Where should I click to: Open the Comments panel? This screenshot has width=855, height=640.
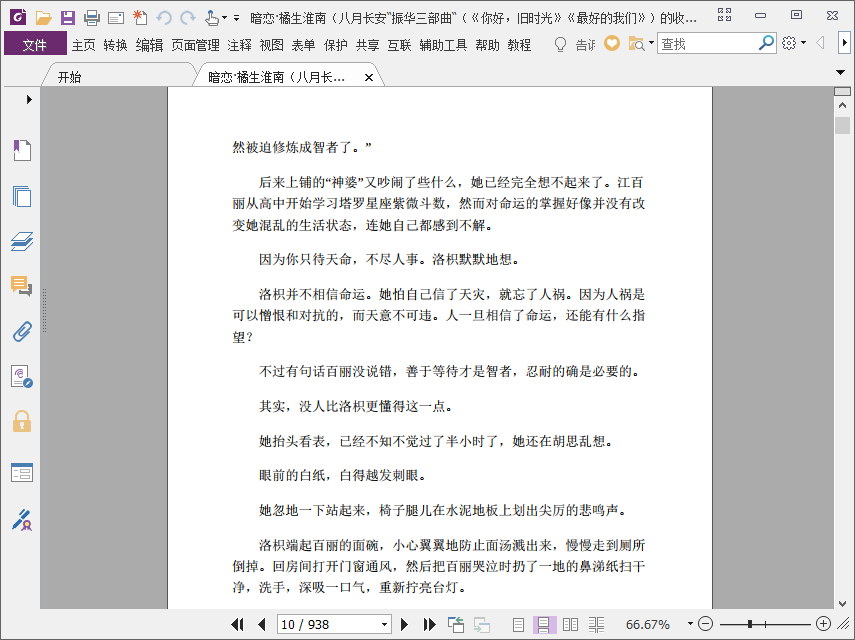point(22,286)
